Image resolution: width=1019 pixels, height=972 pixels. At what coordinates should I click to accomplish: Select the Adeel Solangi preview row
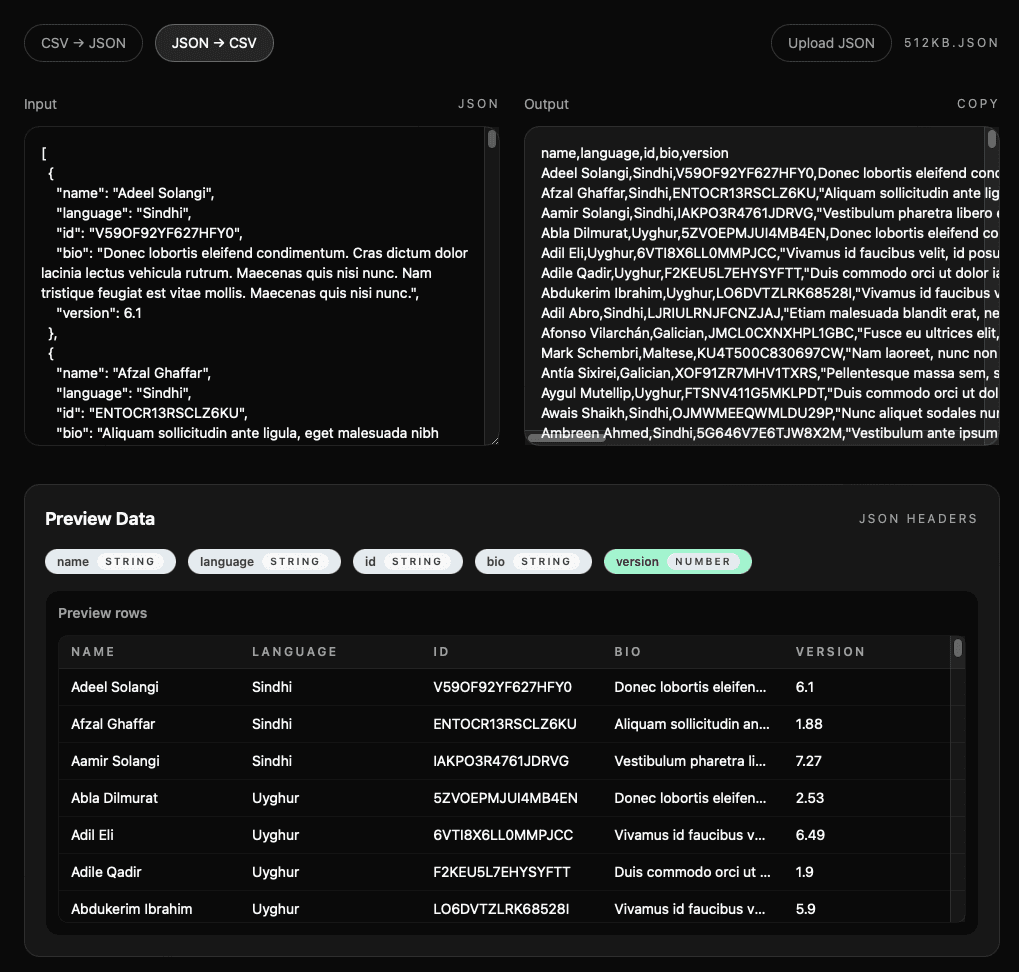coord(400,687)
